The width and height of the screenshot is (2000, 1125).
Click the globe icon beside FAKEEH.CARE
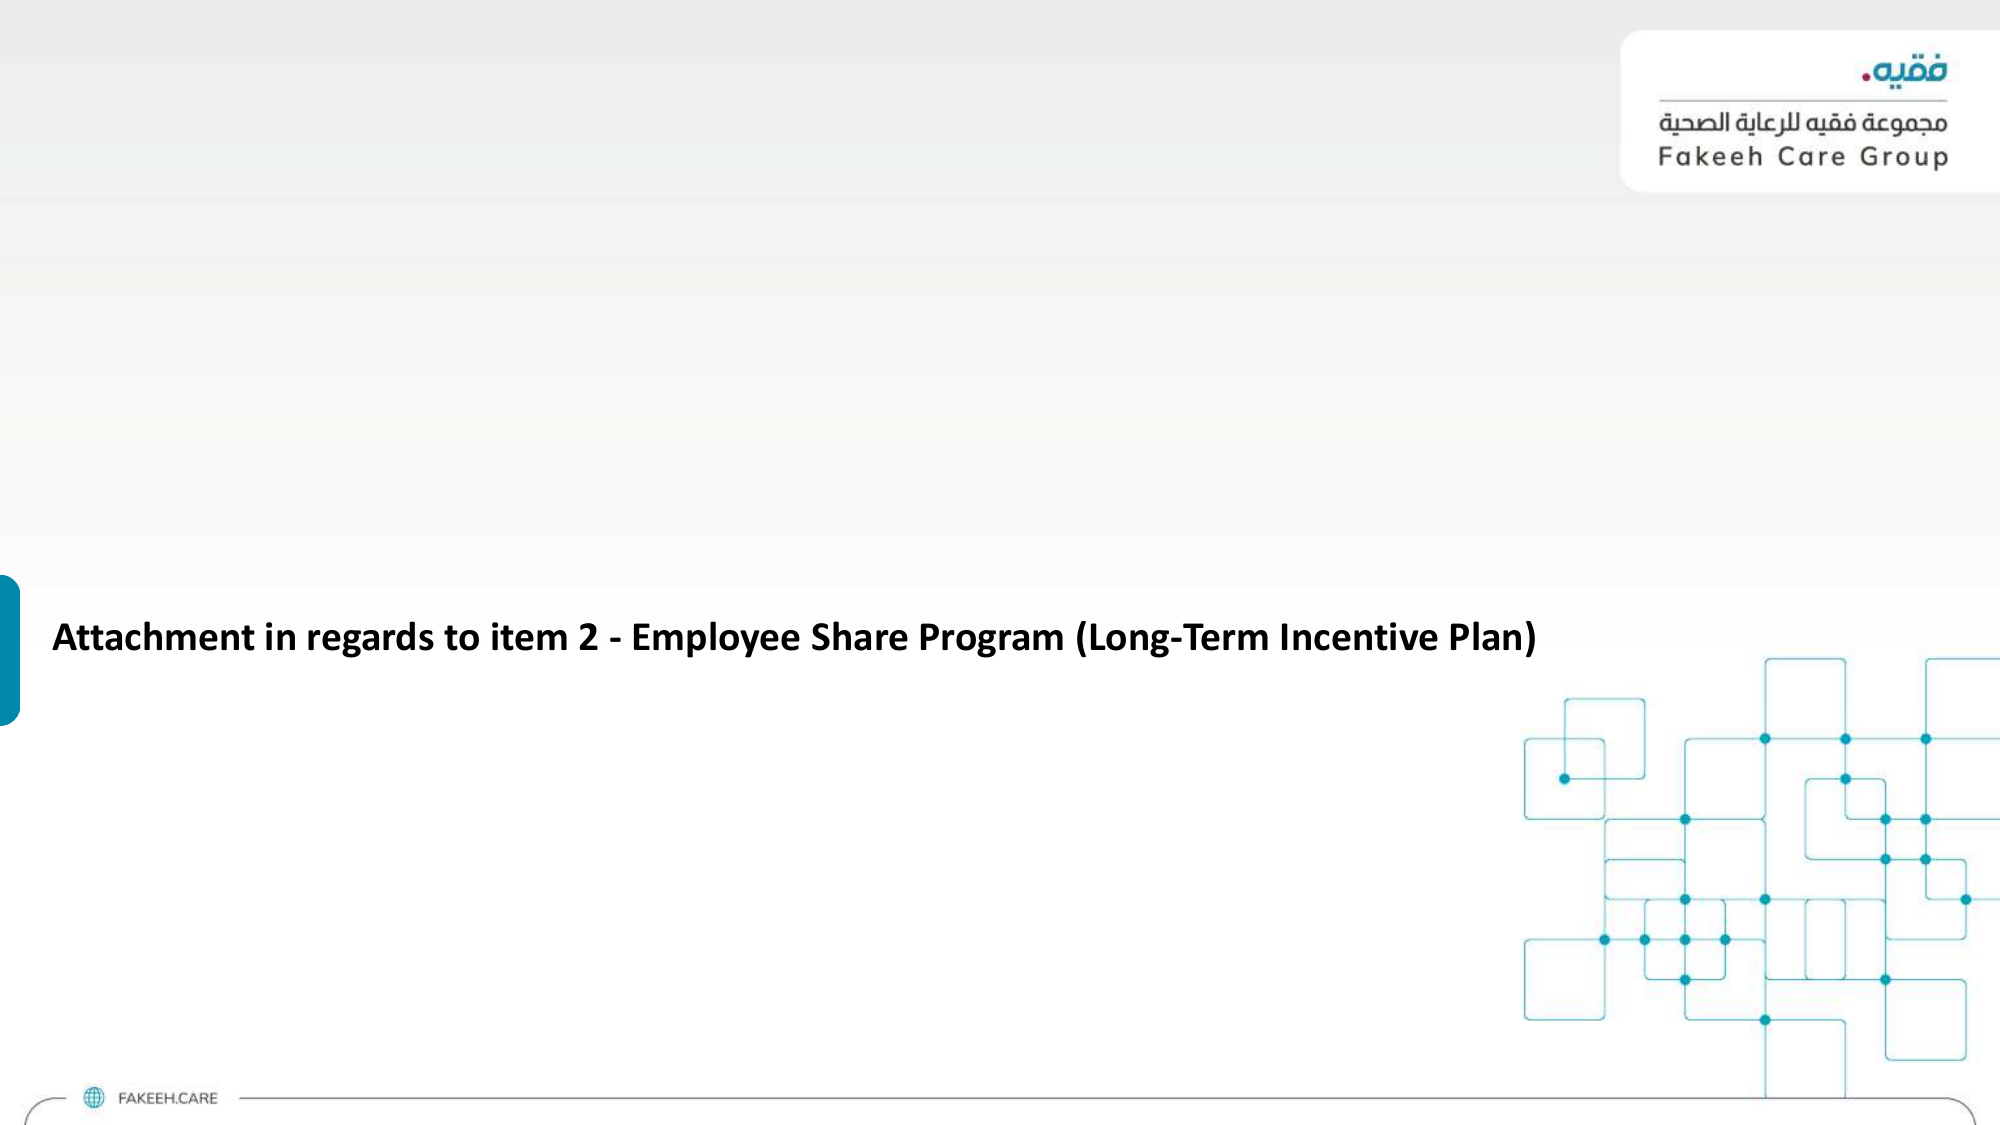tap(94, 1097)
